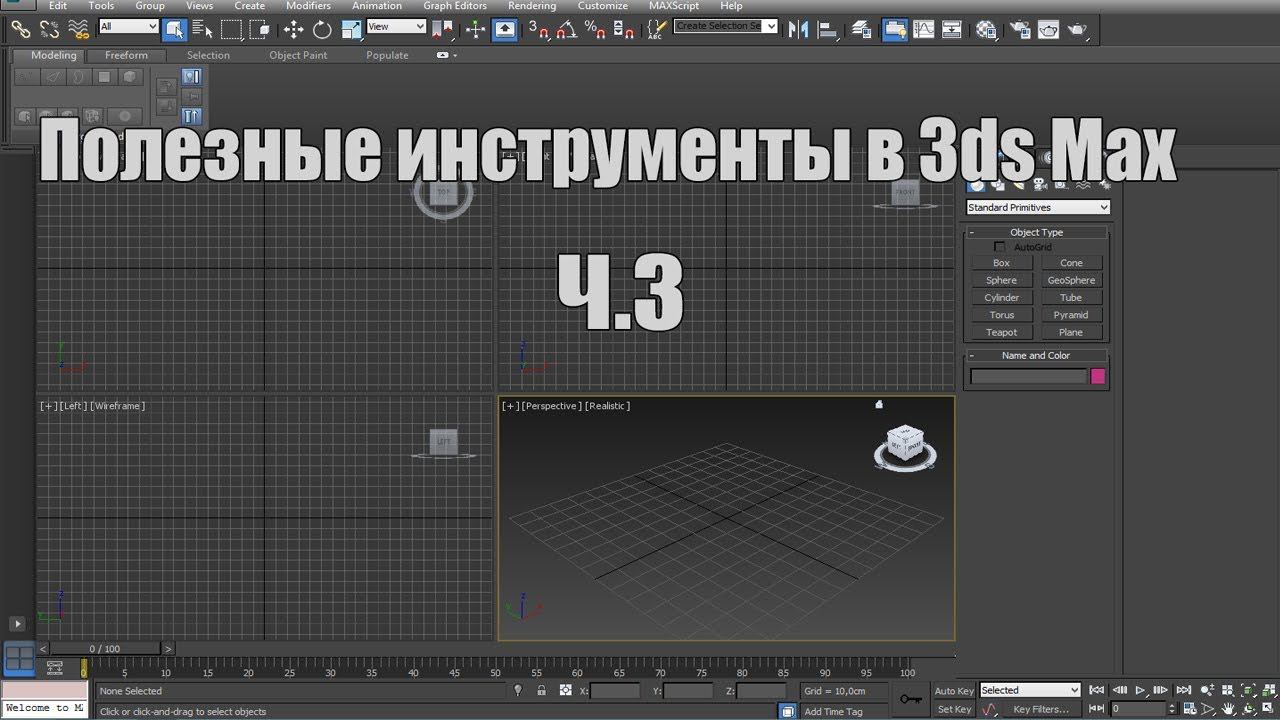
Task: Click the Select and Manipulate icon
Action: (475, 29)
